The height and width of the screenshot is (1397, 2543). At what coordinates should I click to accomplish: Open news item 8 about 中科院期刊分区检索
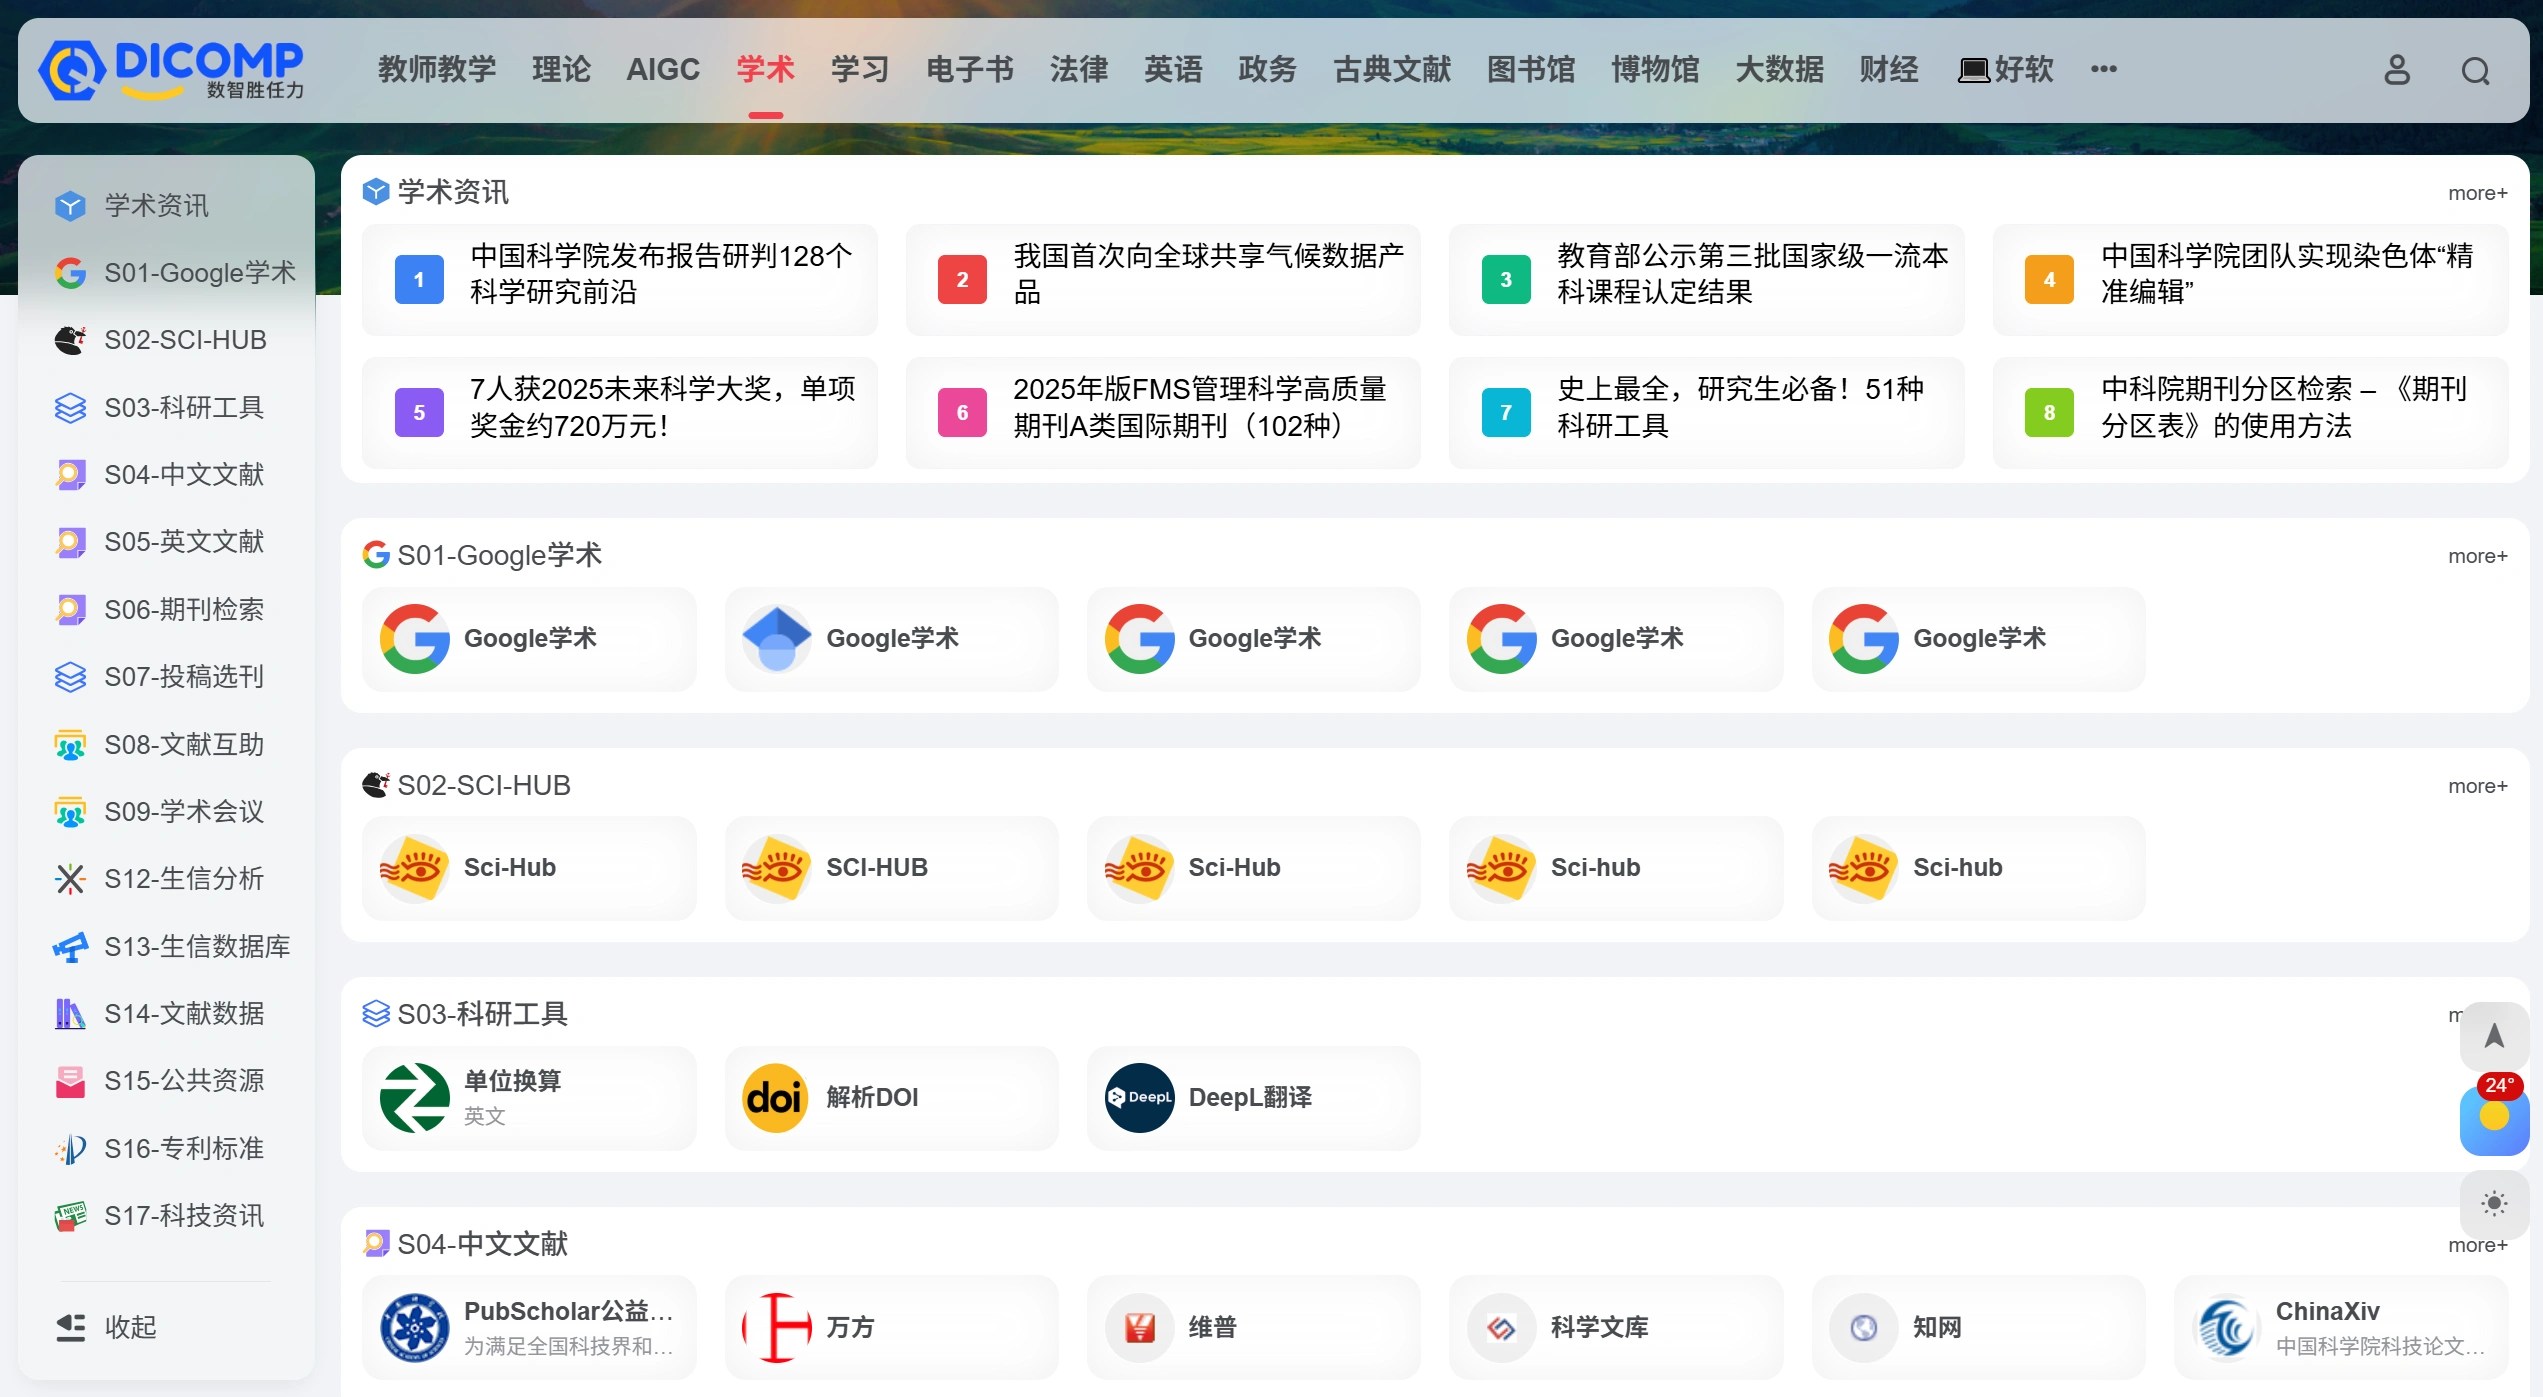[2250, 412]
